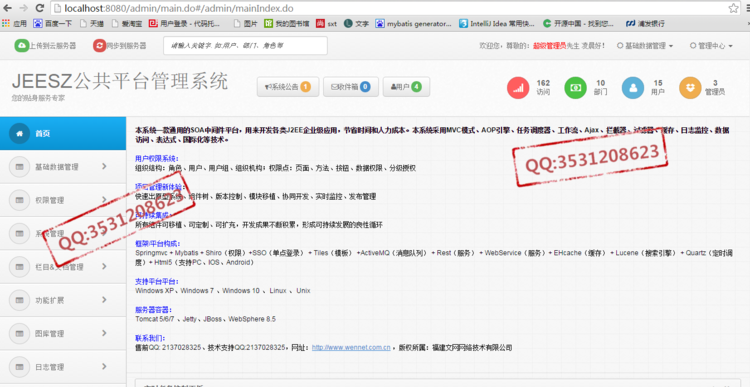Open the 用户登录 - 代码托 bookmark
This screenshot has height=387, width=750.
pyautogui.click(x=184, y=23)
